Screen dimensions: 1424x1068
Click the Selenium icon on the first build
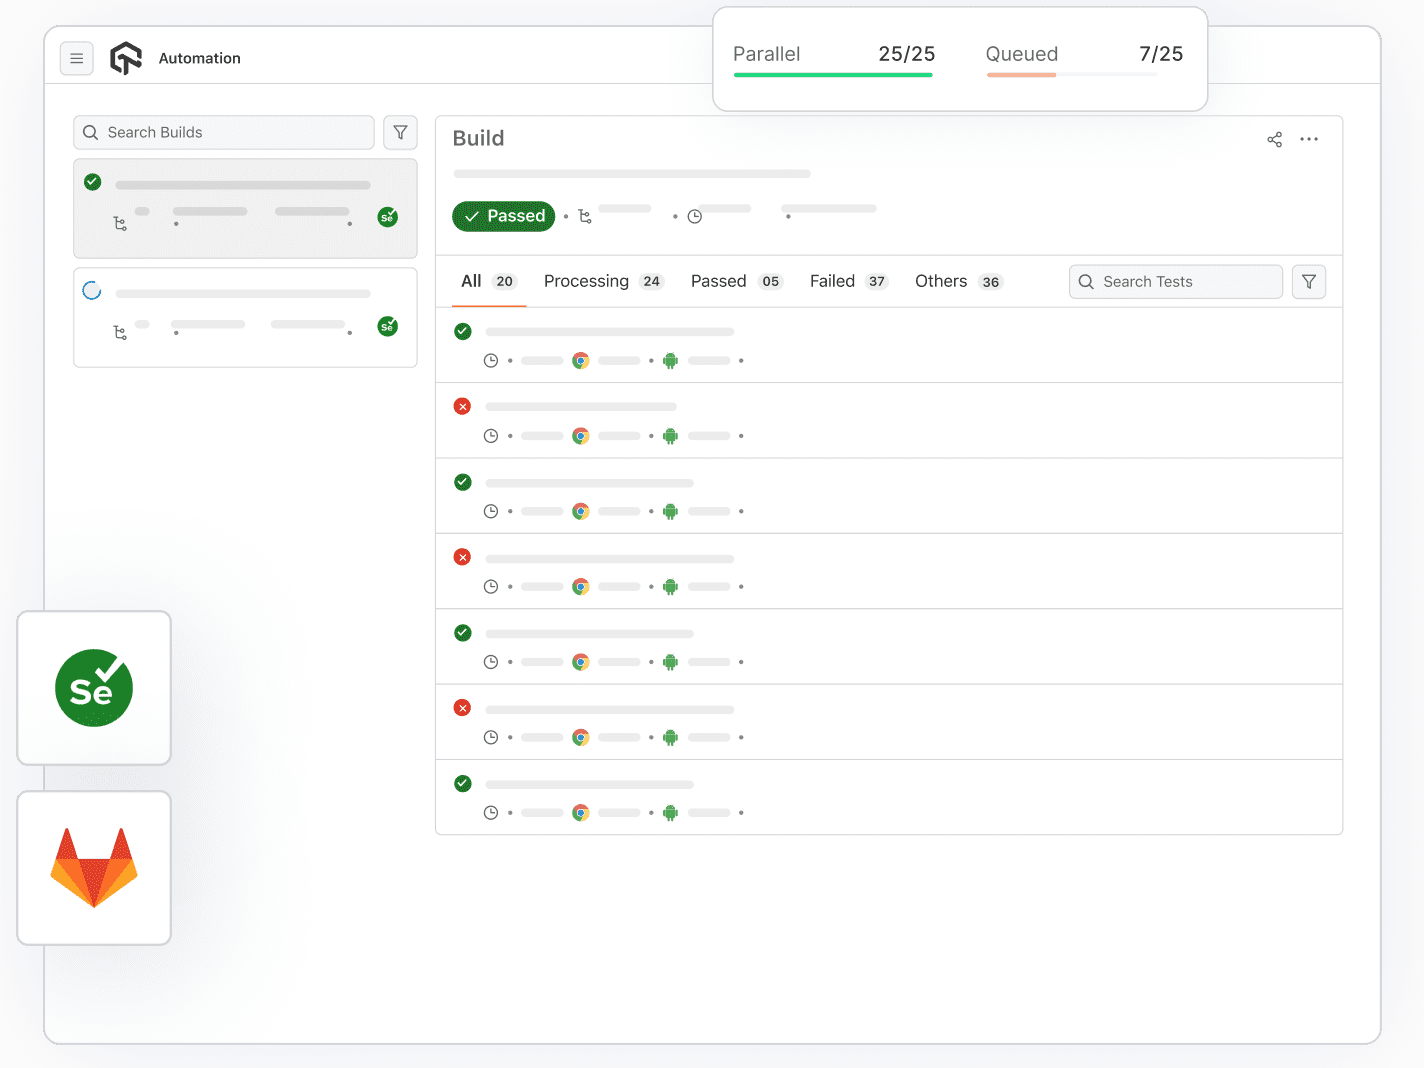tap(388, 217)
